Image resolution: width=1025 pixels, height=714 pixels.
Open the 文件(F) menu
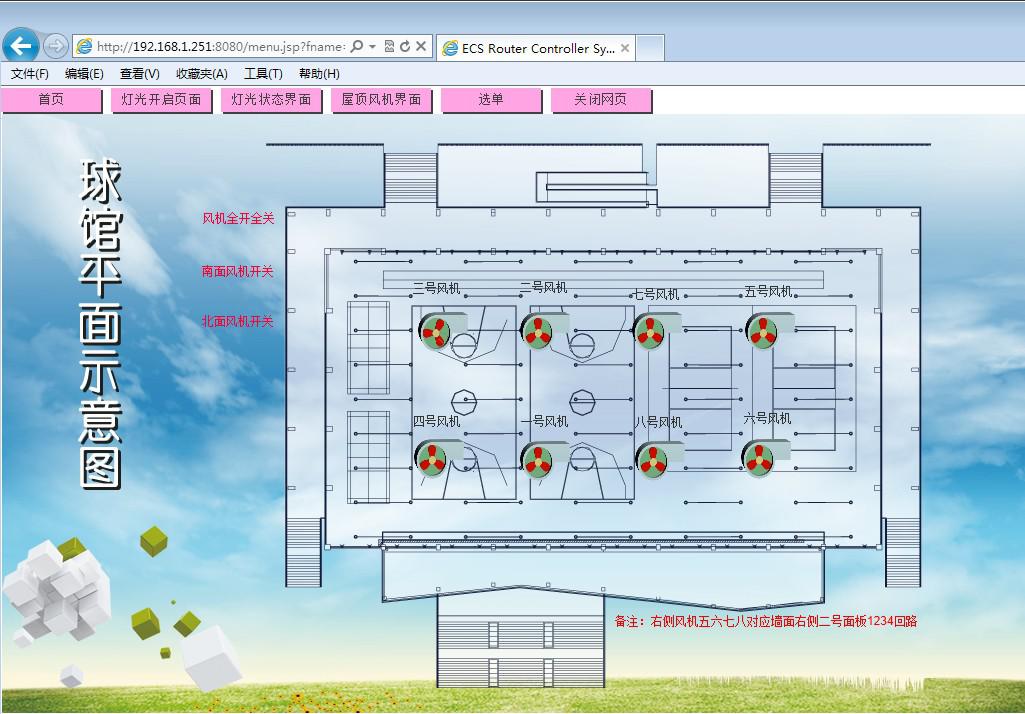(30, 74)
